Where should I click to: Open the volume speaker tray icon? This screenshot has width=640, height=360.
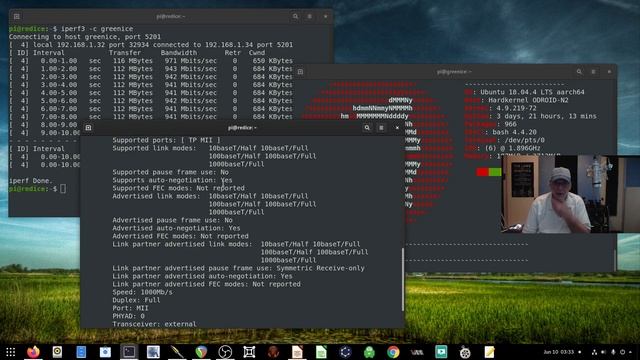[x=604, y=352]
